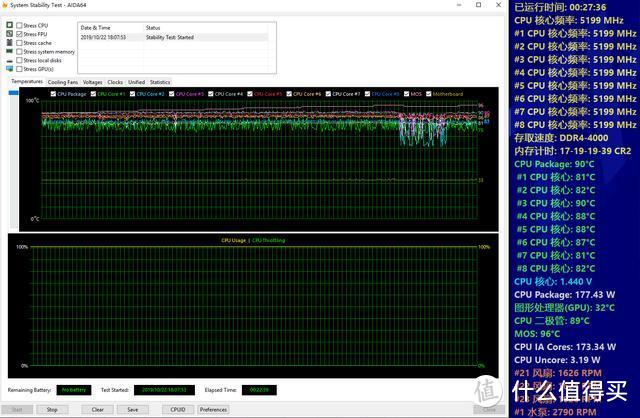The width and height of the screenshot is (640, 418).
Task: Select the Stability Test Started log row
Action: click(174, 37)
